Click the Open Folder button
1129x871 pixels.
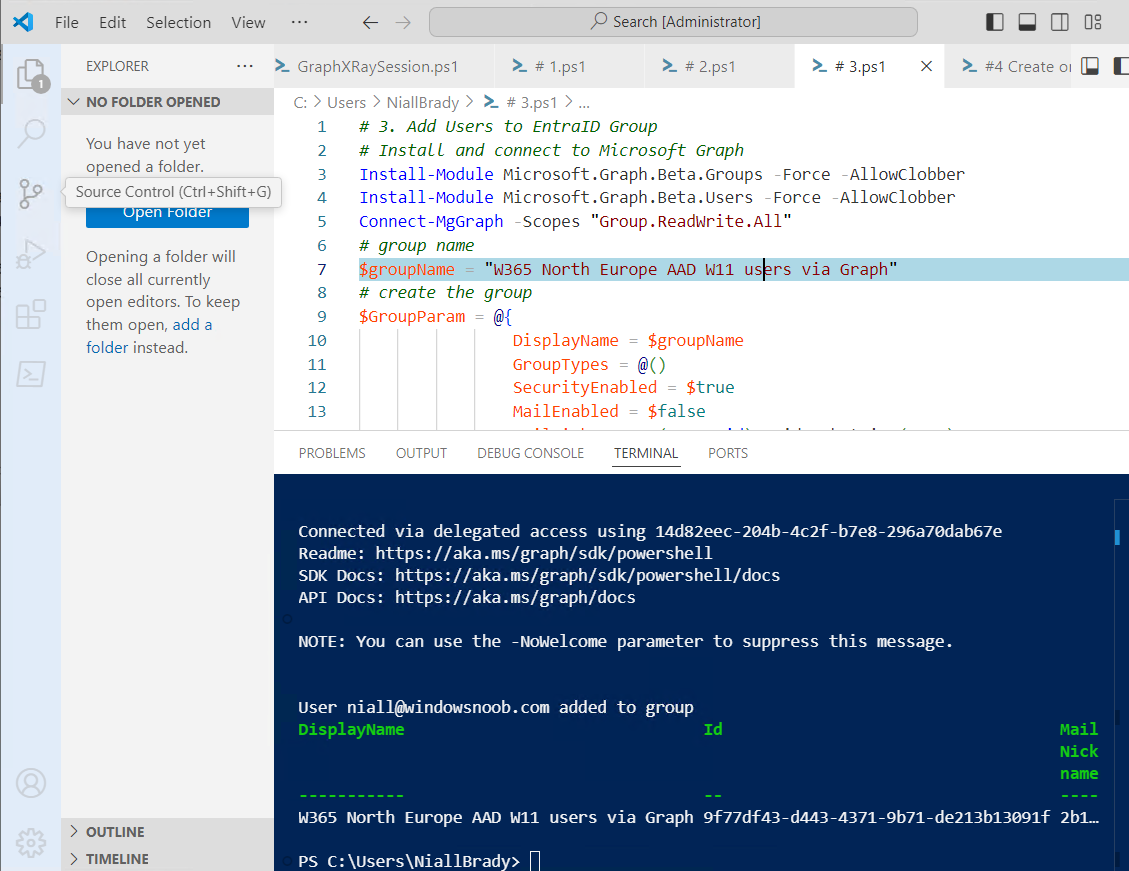pos(167,213)
